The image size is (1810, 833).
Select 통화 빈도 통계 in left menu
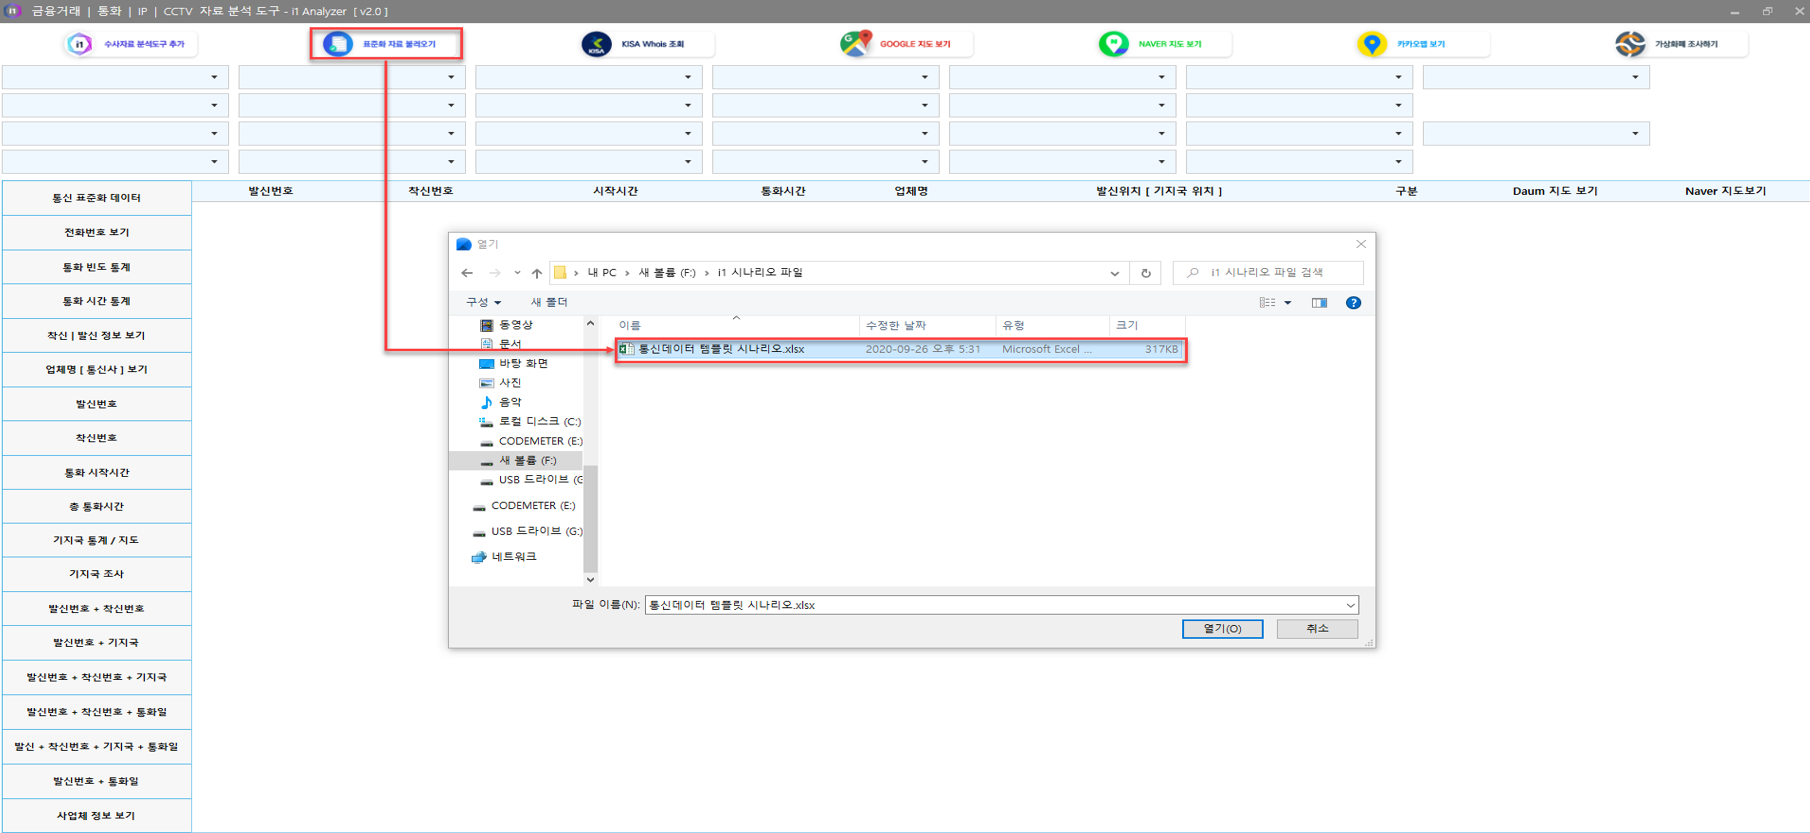97,267
